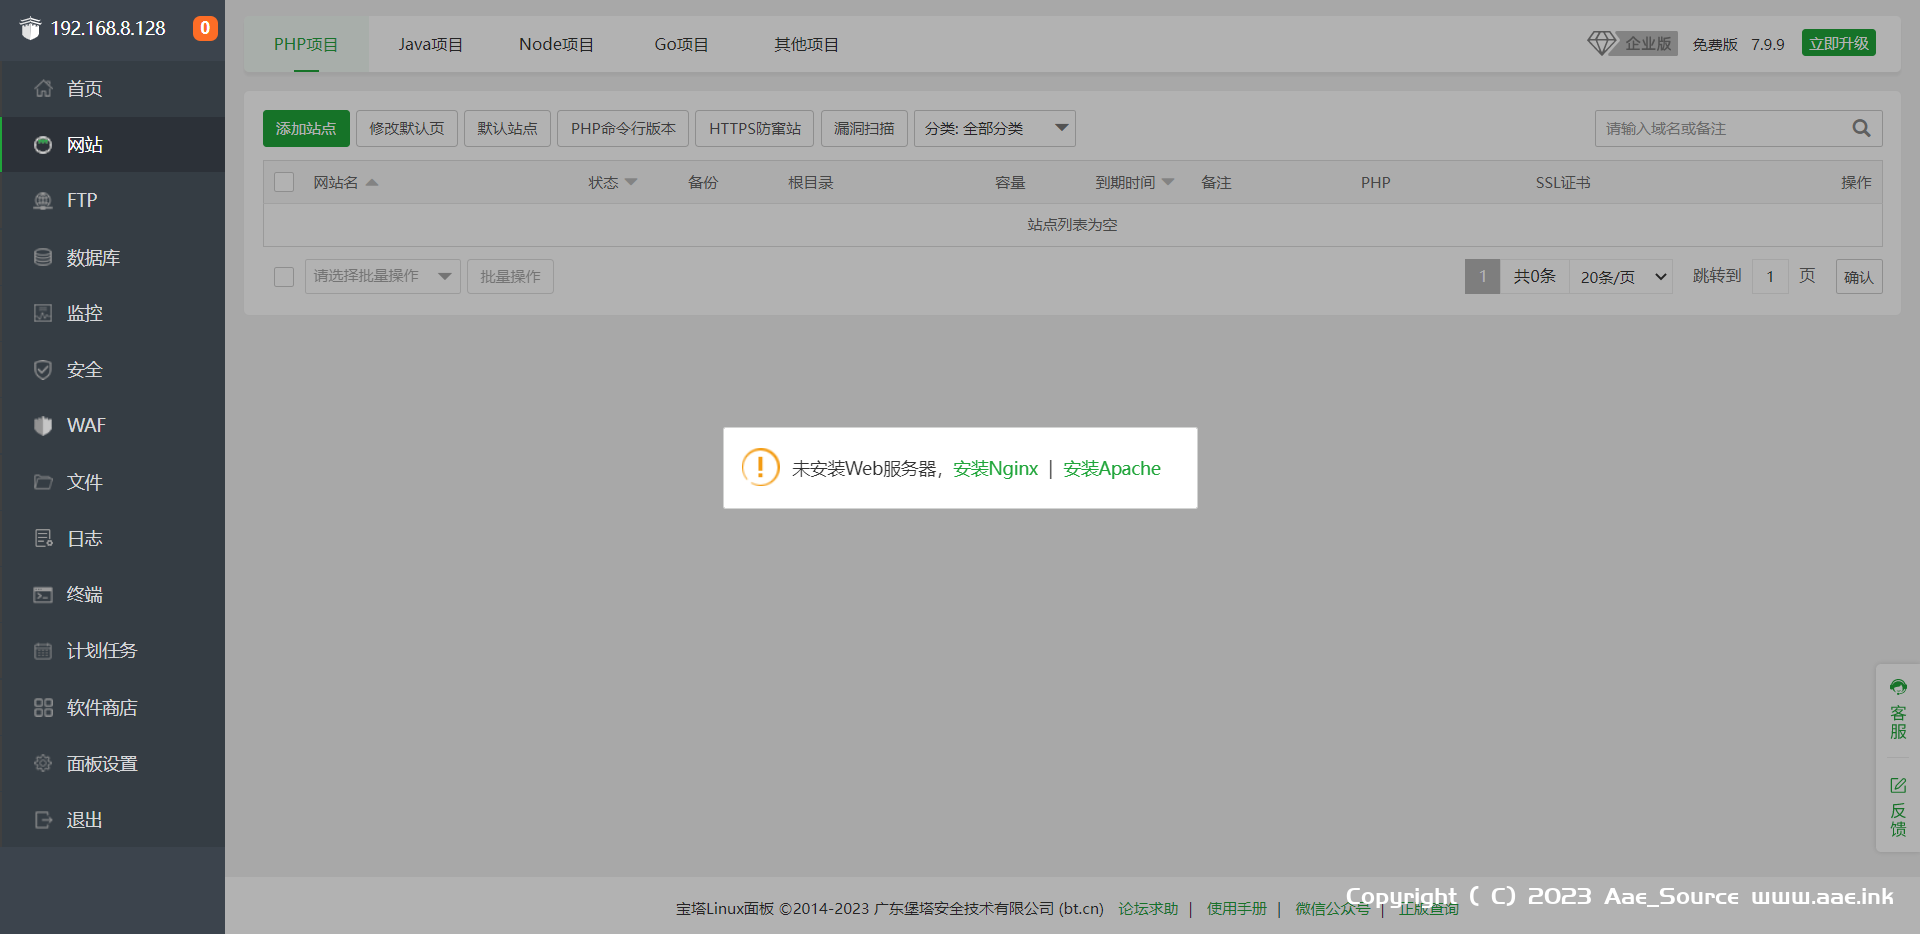
Task: Install Nginx via the 安装Nginx link
Action: 994,468
